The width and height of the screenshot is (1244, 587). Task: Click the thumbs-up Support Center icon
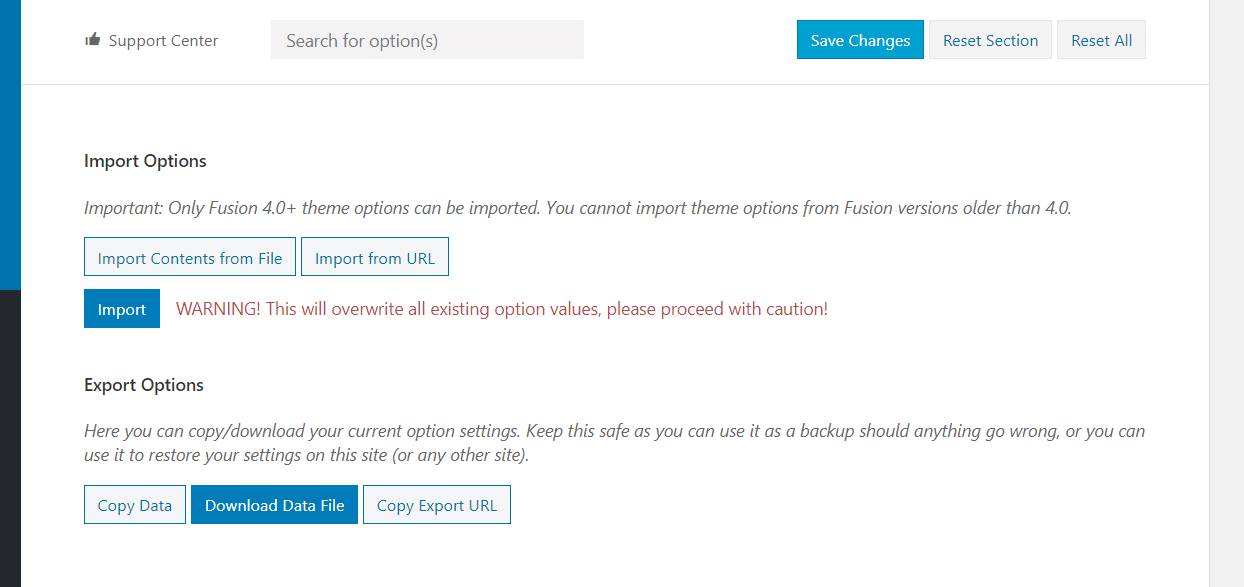[93, 40]
